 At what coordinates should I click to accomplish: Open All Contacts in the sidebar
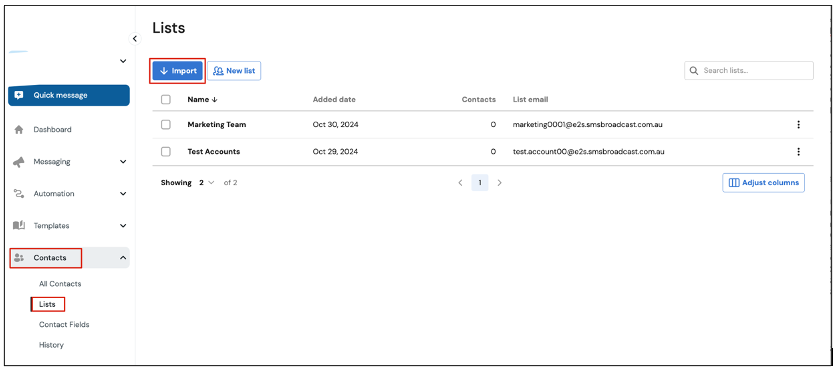60,284
